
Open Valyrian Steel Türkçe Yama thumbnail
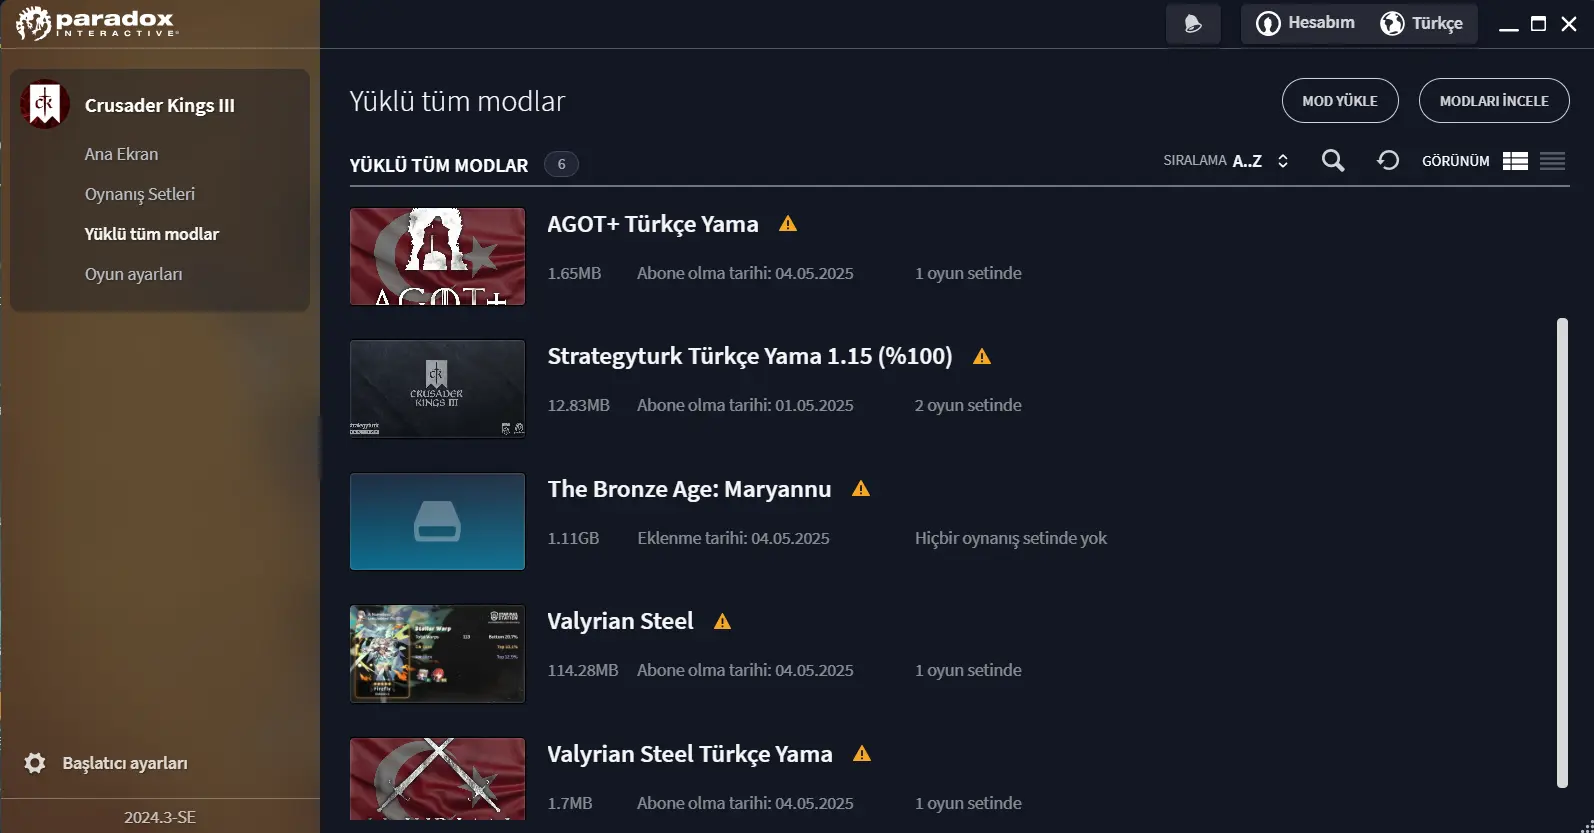[x=437, y=779]
